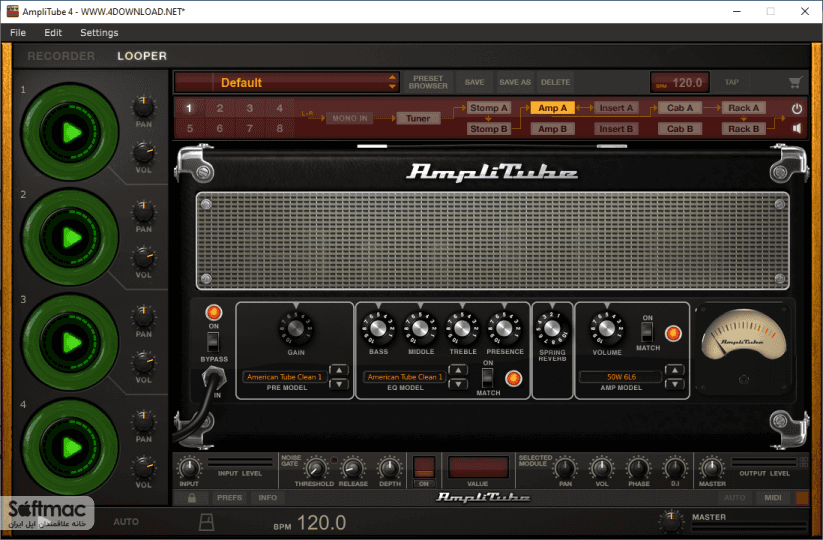Open the 50W 6L6 AMP MODEL list

(x=620, y=377)
